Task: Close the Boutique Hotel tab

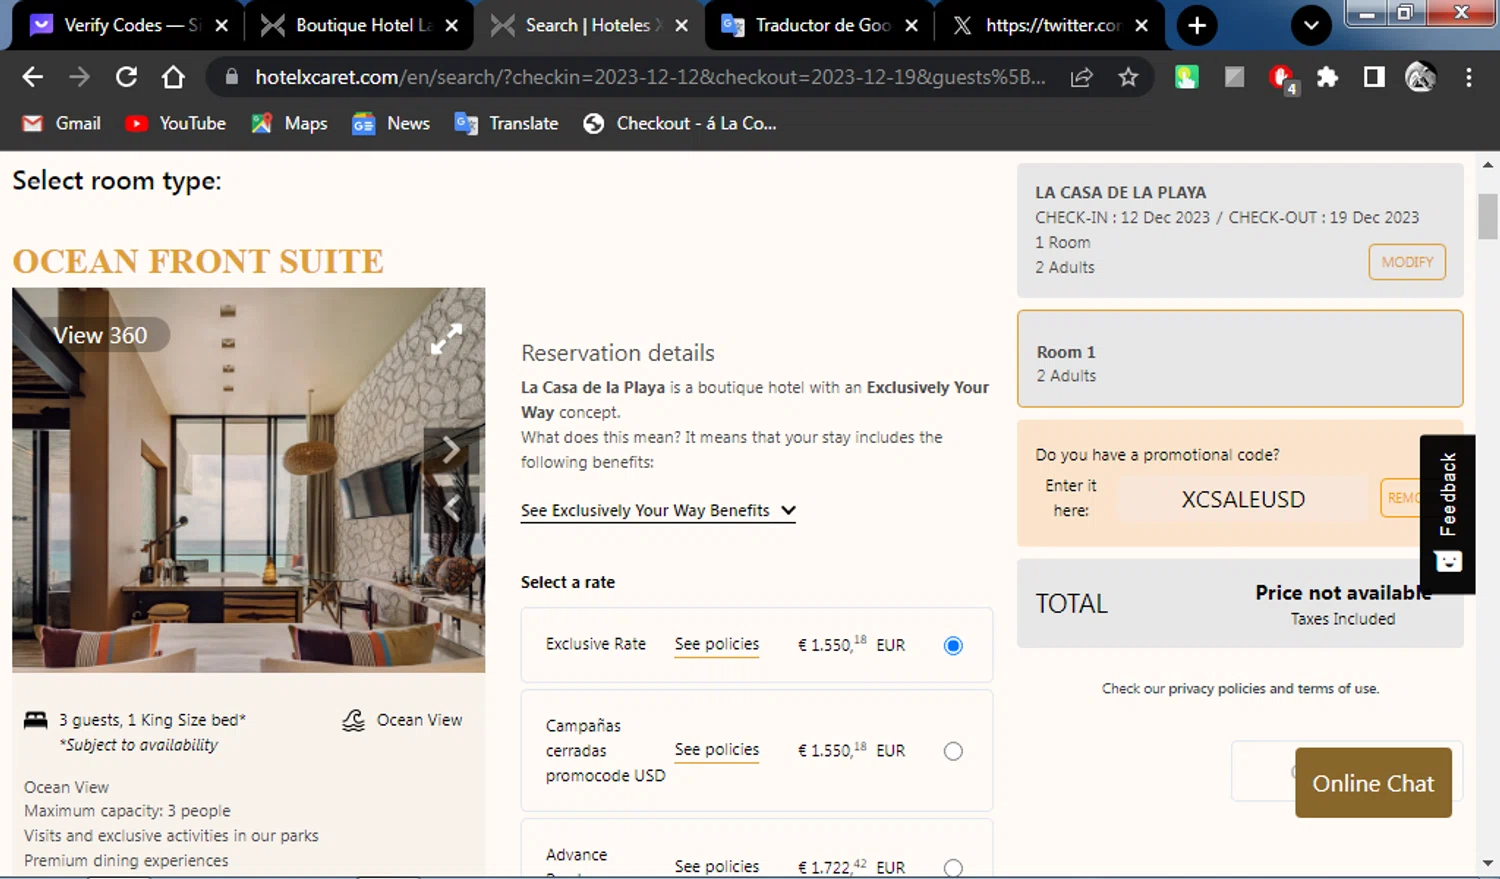Action: [x=451, y=25]
